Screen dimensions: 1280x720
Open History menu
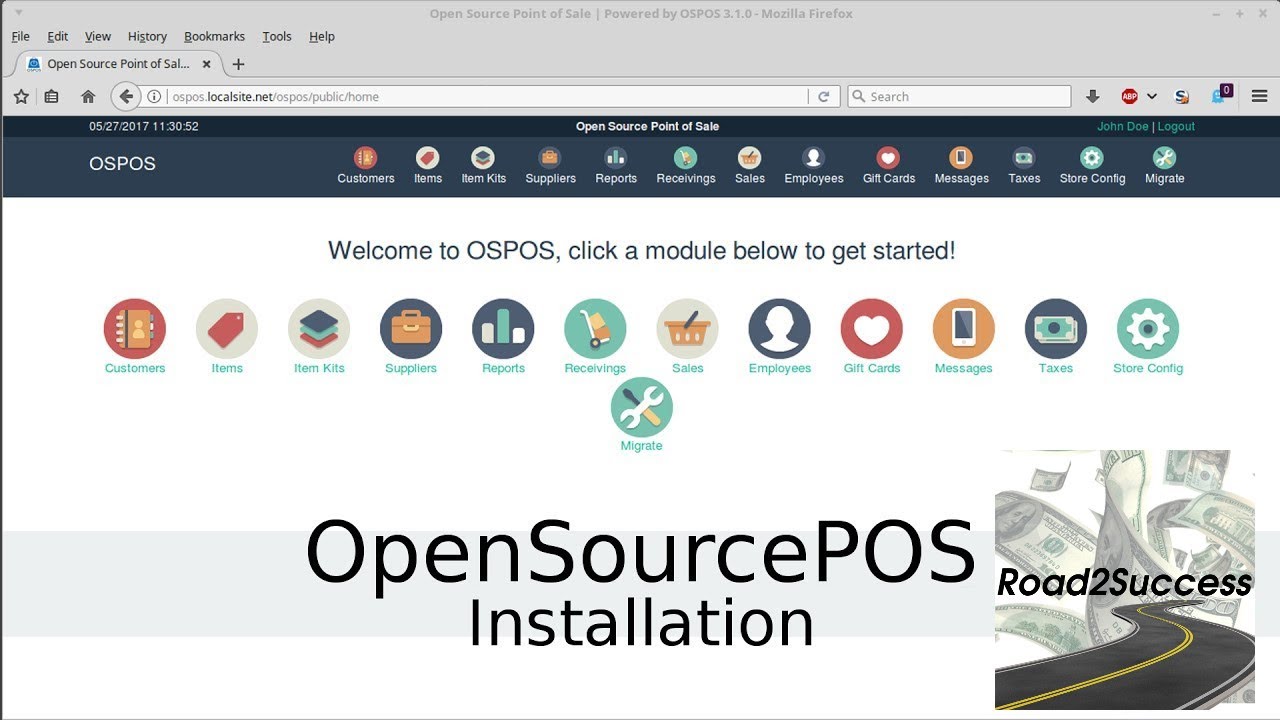tap(147, 36)
